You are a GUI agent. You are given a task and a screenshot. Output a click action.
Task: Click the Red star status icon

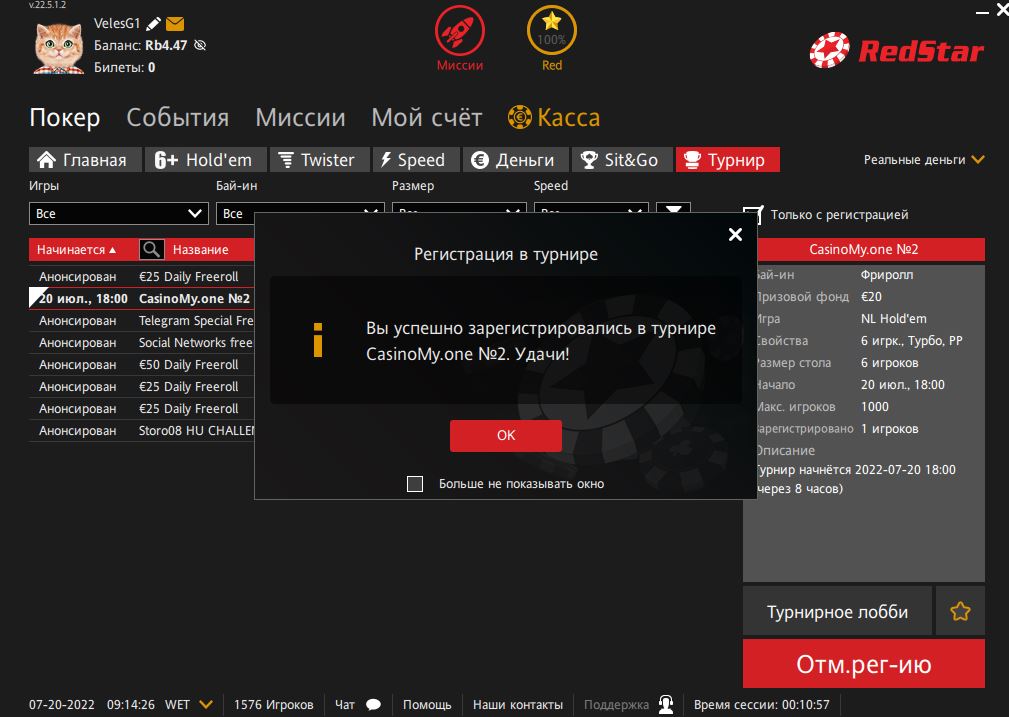(552, 33)
